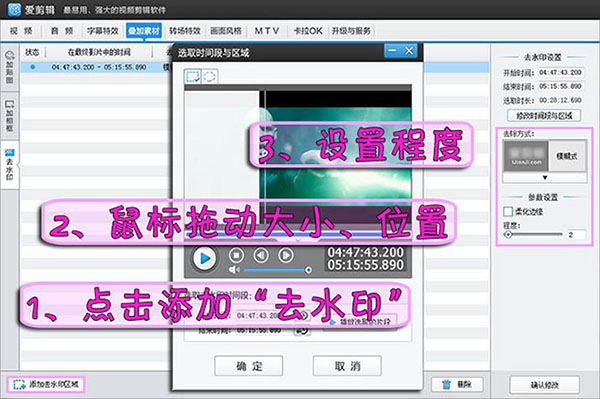The height and width of the screenshot is (399, 600).
Task: Click 确定 to confirm the selection
Action: click(x=249, y=366)
